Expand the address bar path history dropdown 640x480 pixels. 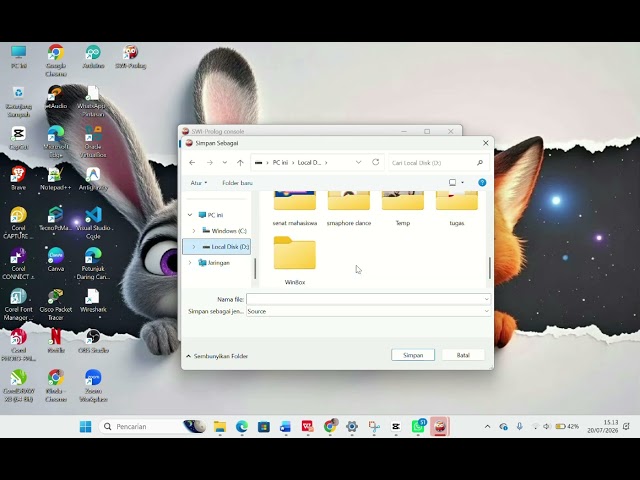coord(358,162)
